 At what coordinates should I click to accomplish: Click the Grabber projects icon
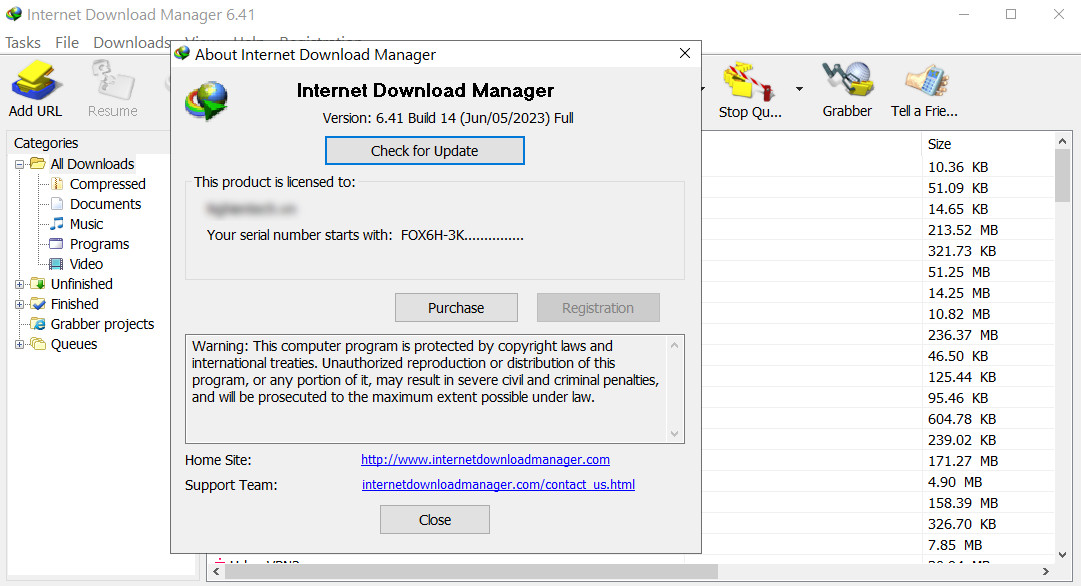click(38, 324)
